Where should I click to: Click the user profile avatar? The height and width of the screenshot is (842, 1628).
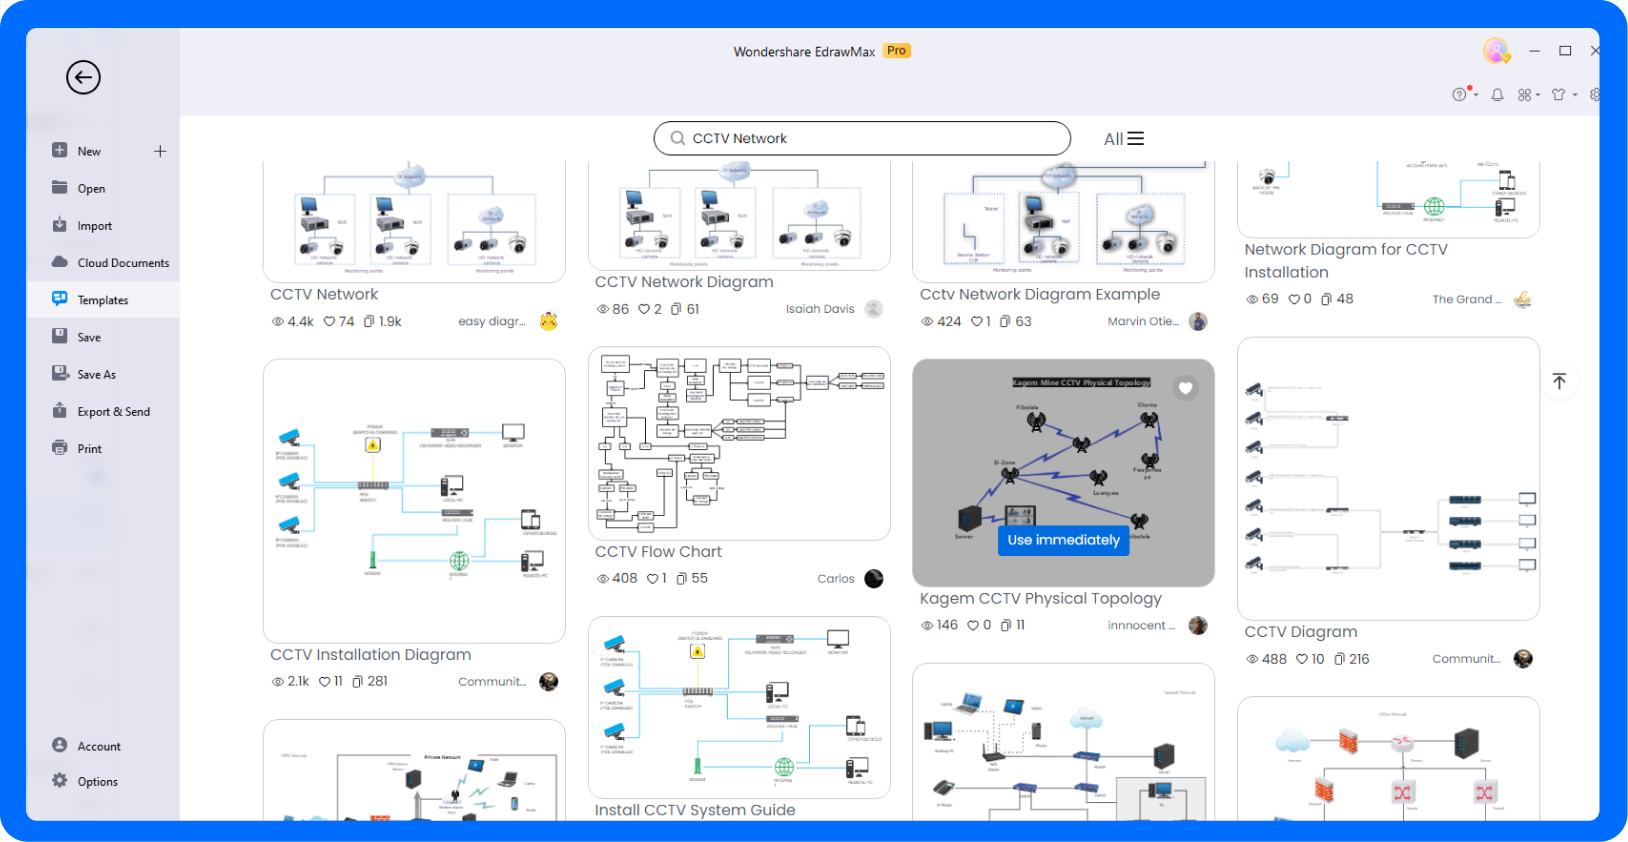pyautogui.click(x=1496, y=50)
